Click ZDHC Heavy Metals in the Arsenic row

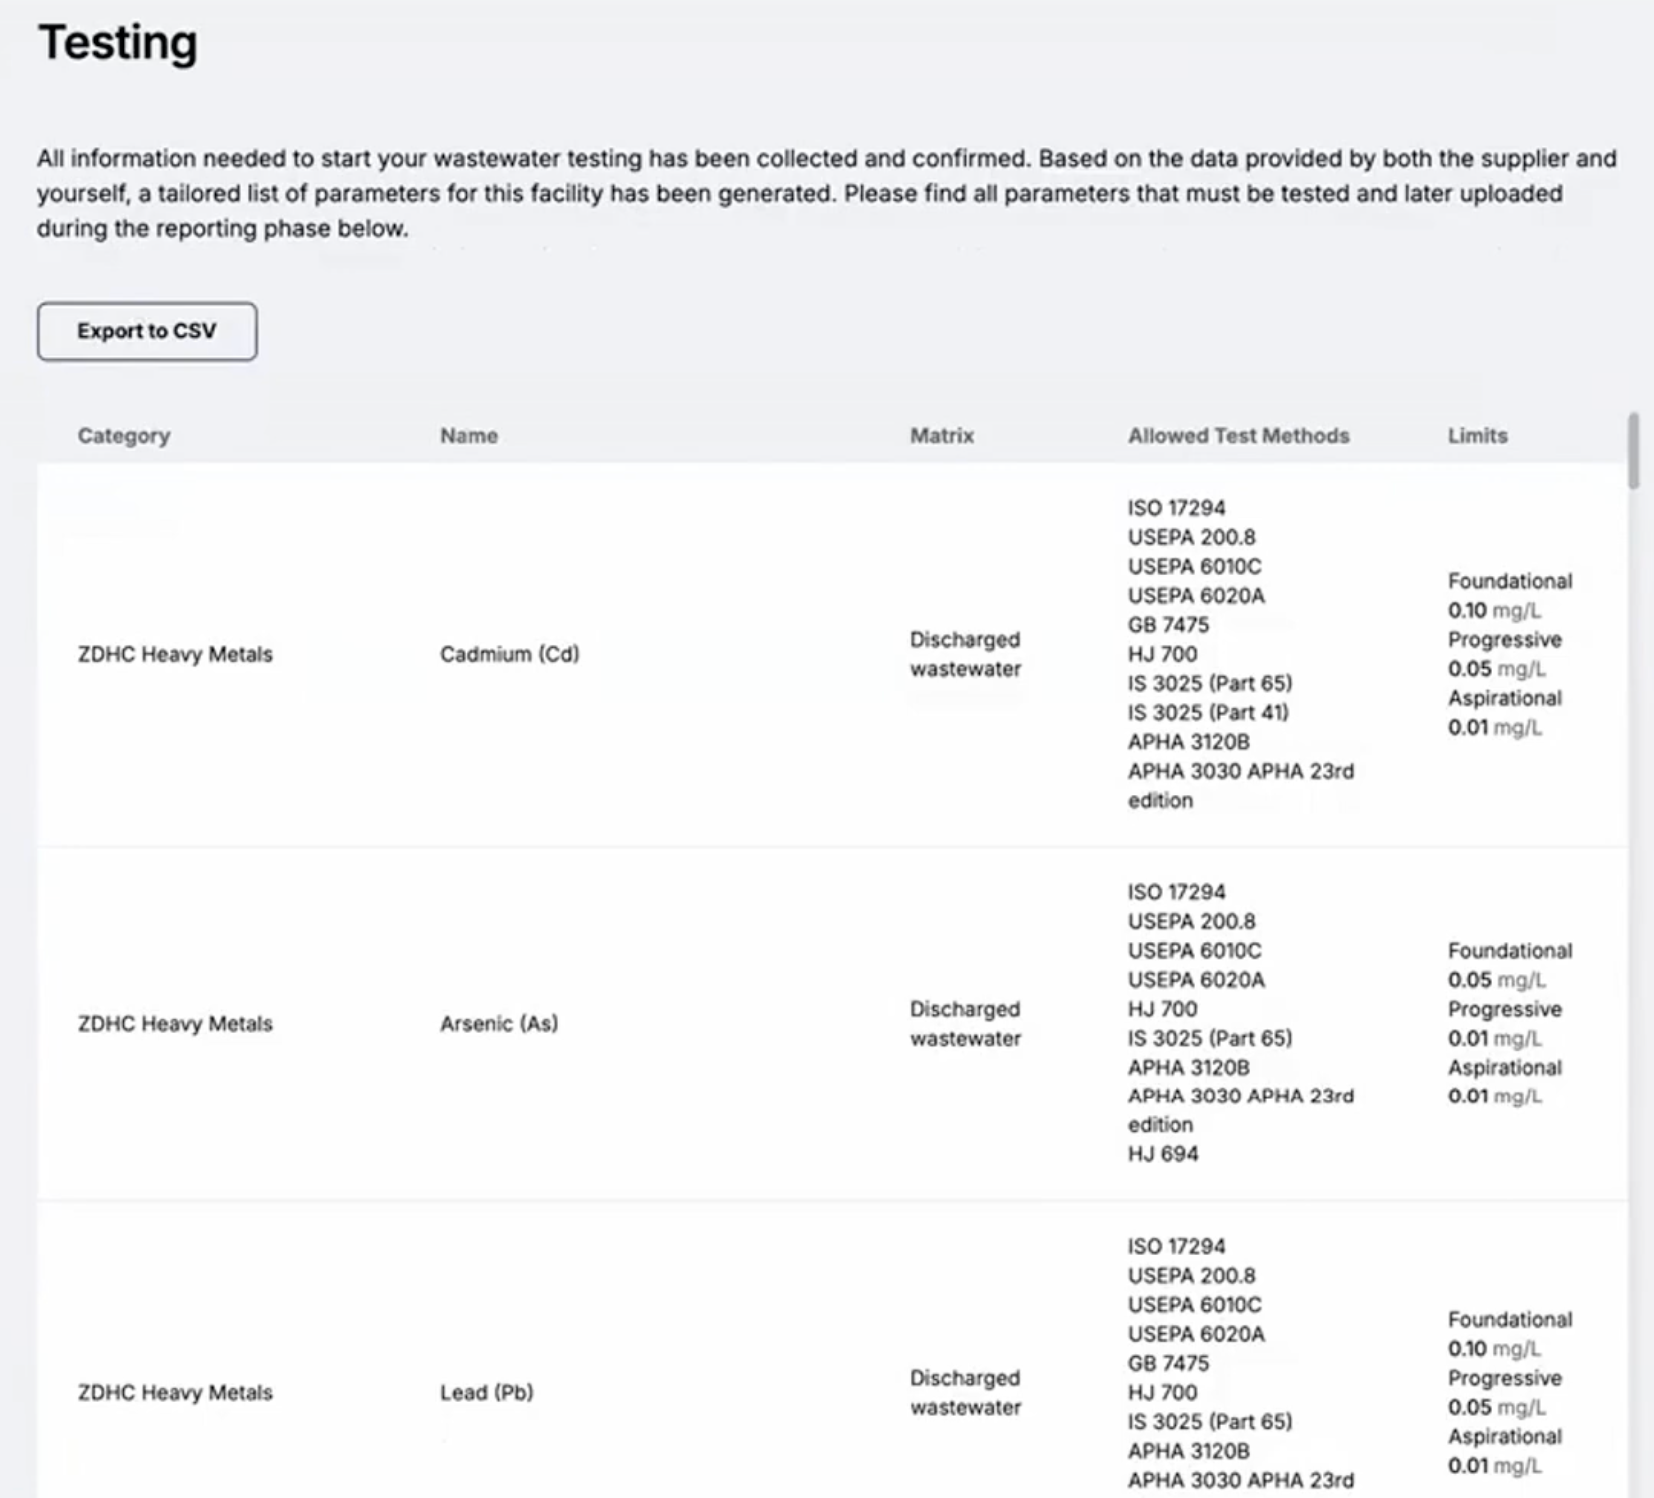click(175, 1024)
